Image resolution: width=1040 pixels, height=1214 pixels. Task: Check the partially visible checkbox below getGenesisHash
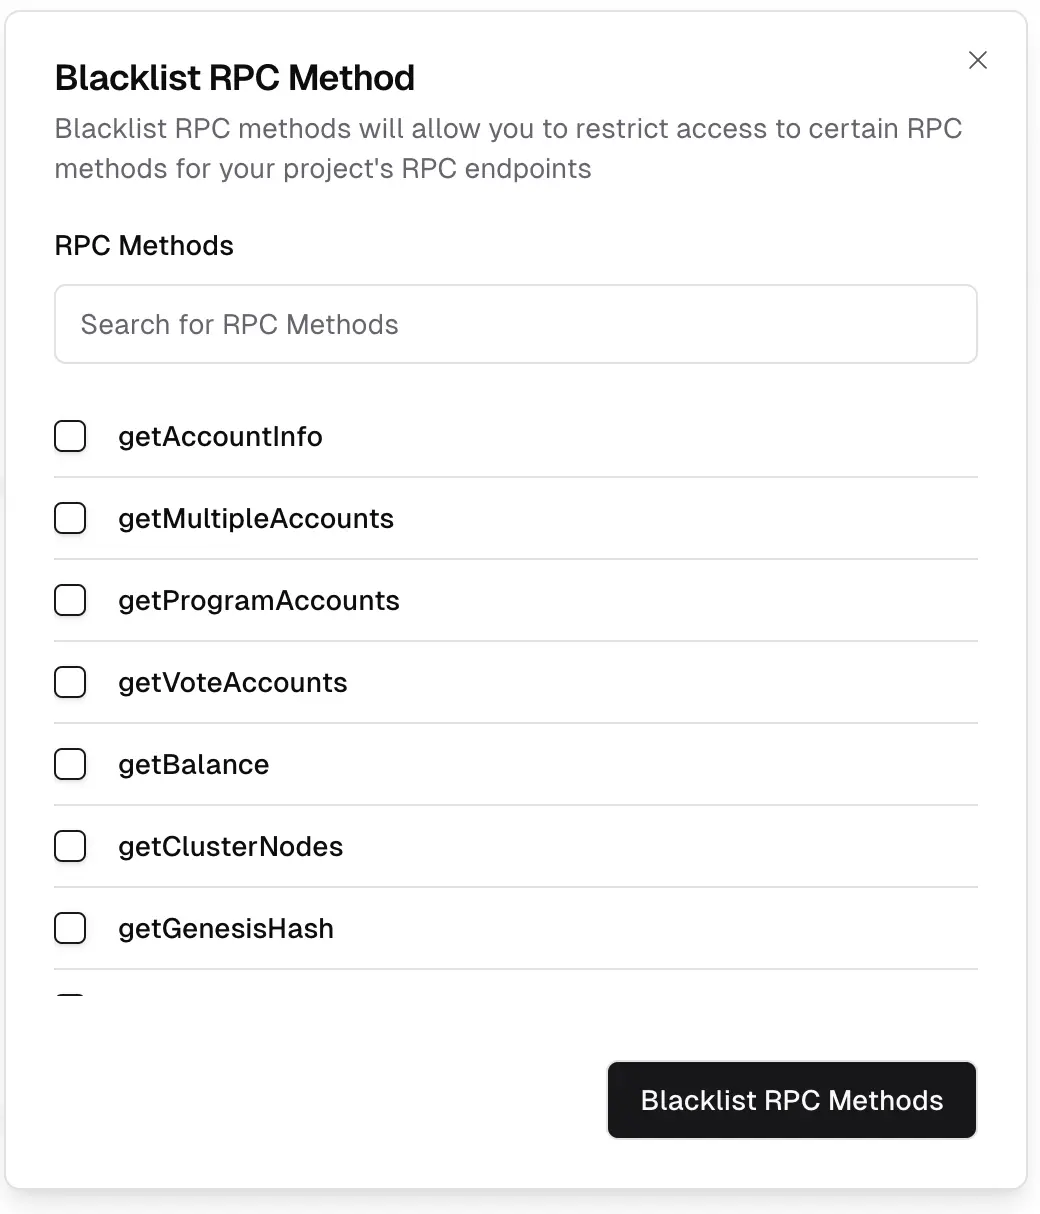pos(70,1000)
